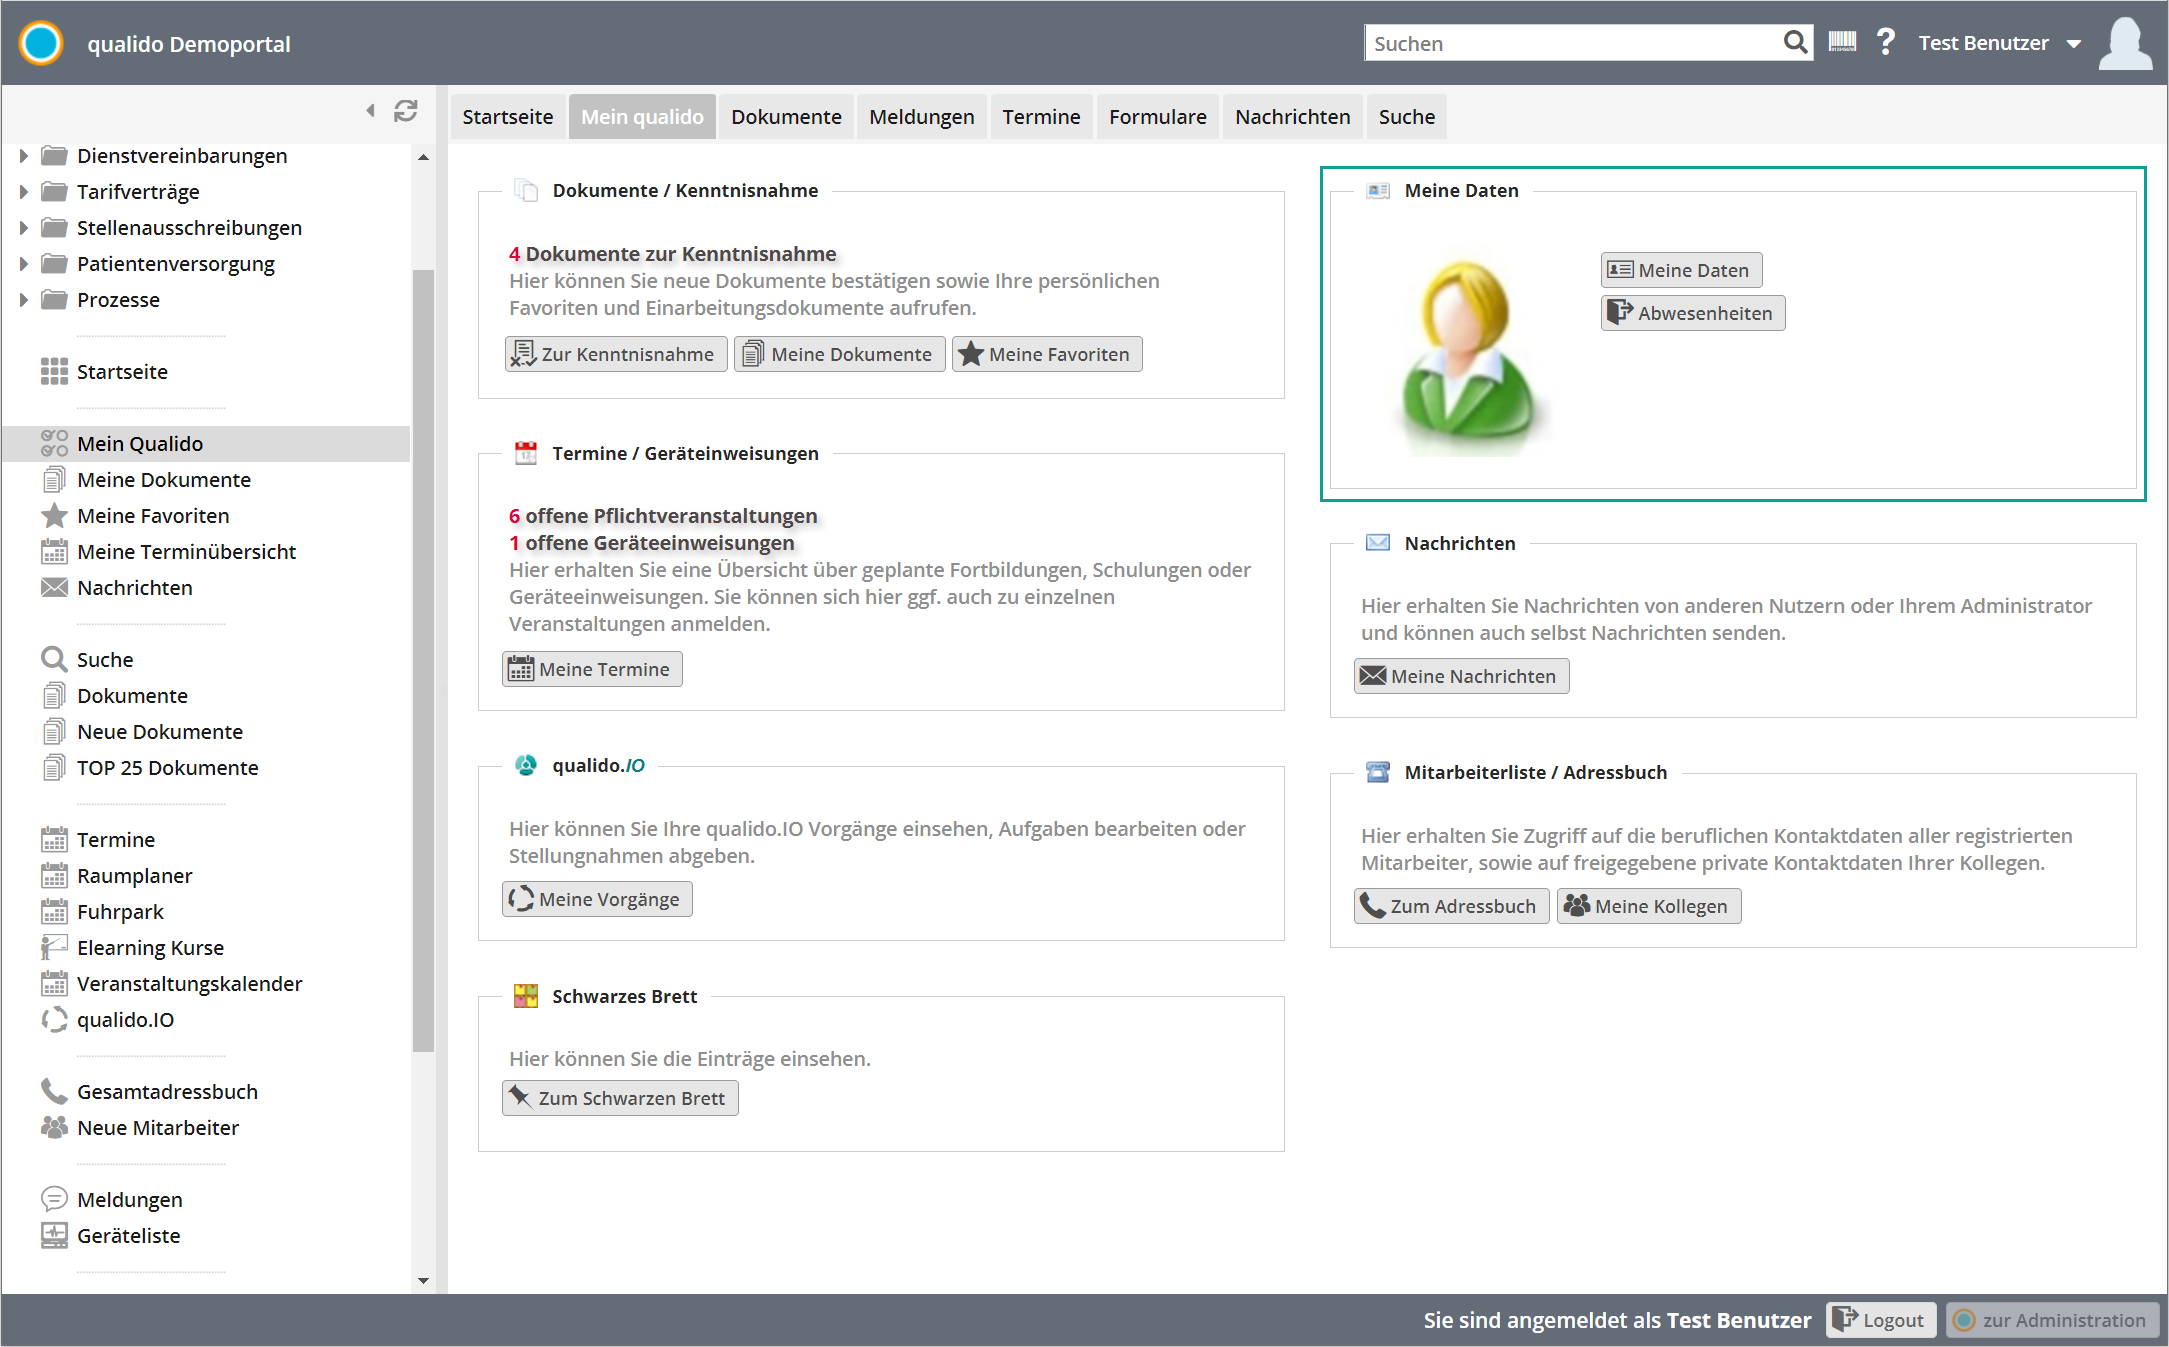This screenshot has height=1347, width=2169.
Task: Open the Meldungen tab
Action: pyautogui.click(x=921, y=116)
